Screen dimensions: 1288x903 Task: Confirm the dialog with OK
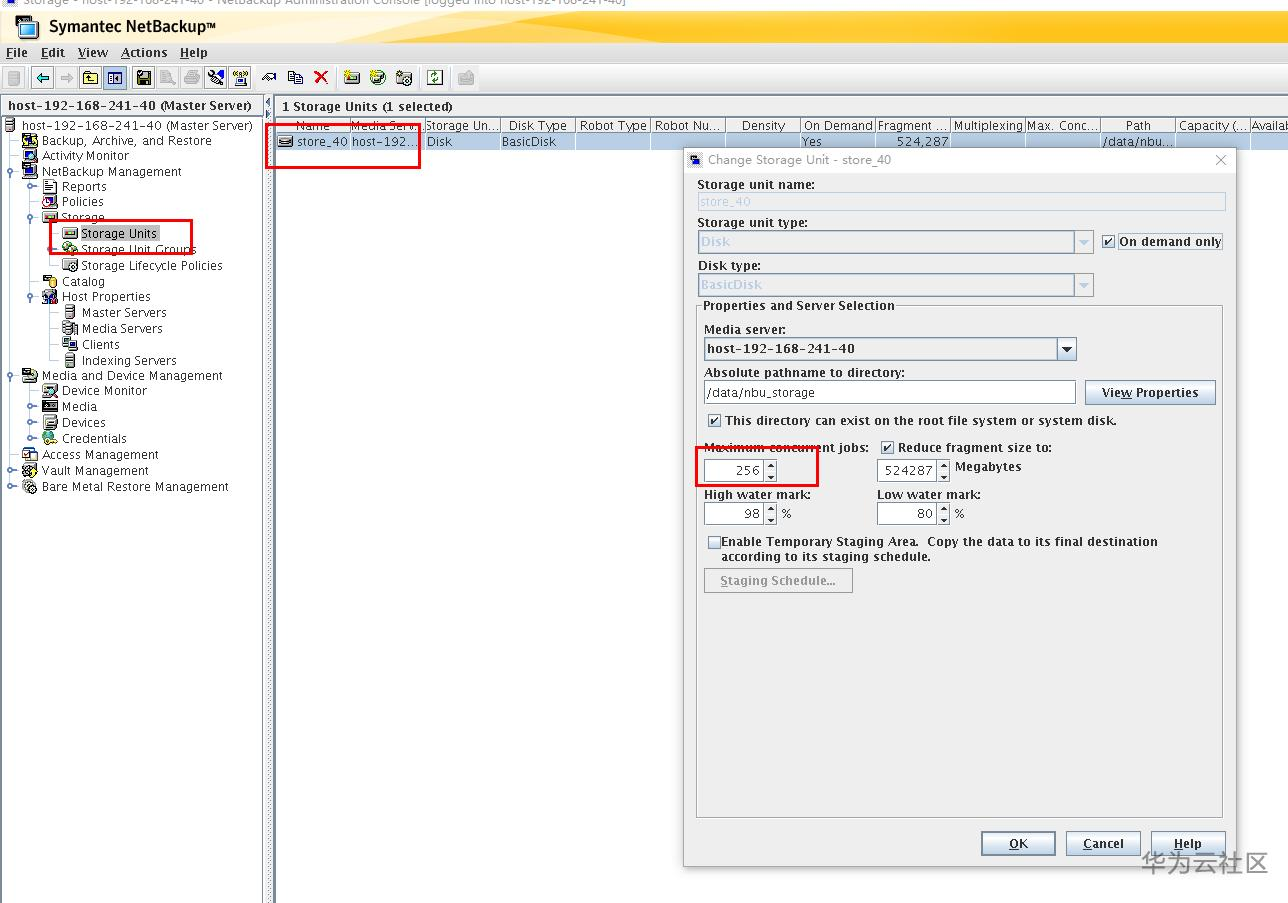point(1018,844)
